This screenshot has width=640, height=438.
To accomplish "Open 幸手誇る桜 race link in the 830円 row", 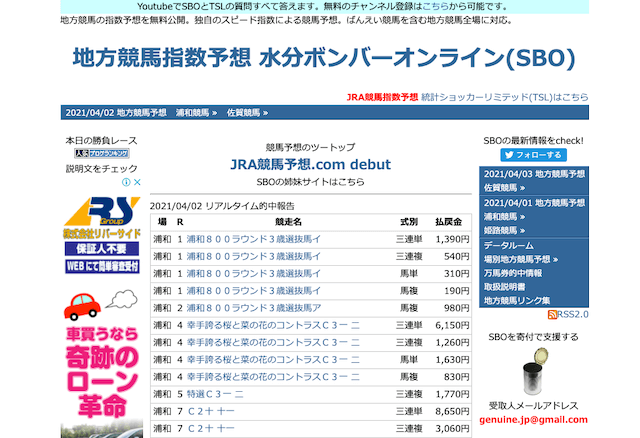I will click(x=273, y=377).
